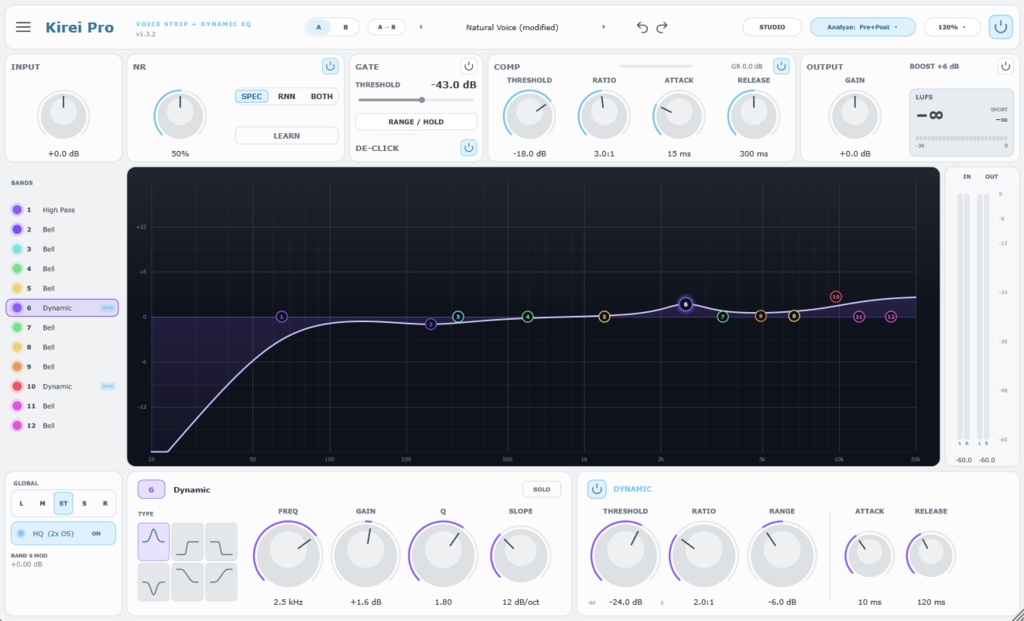Select EQ node 6 on the graph
The width and height of the screenshot is (1024, 621).
685,304
